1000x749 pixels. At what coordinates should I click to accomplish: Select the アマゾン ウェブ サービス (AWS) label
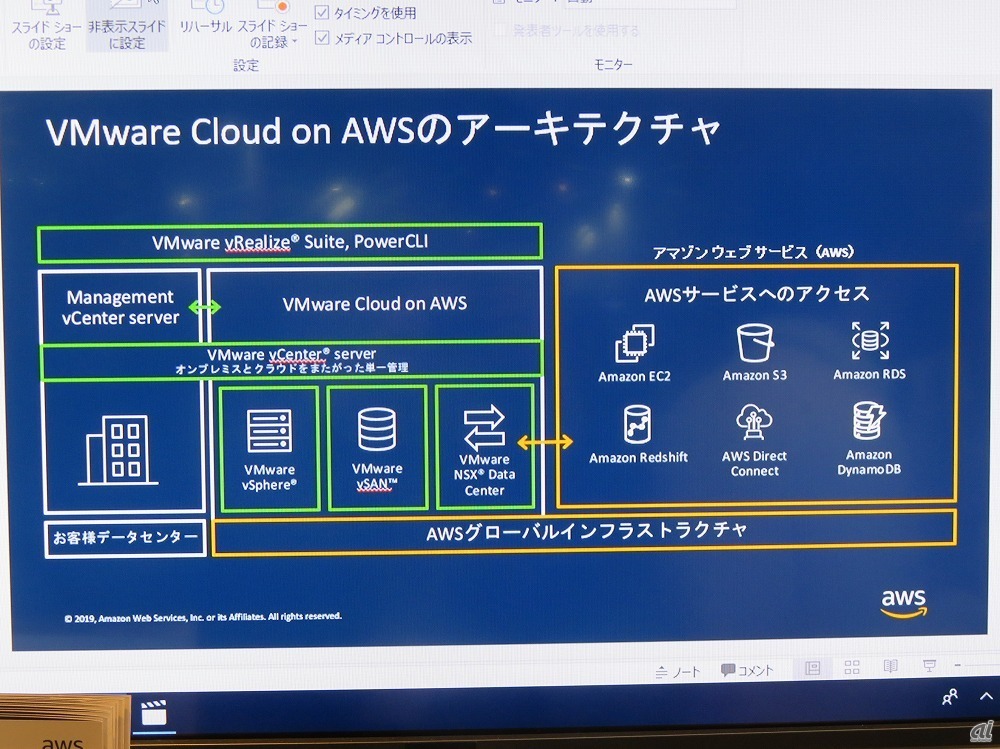(x=753, y=252)
